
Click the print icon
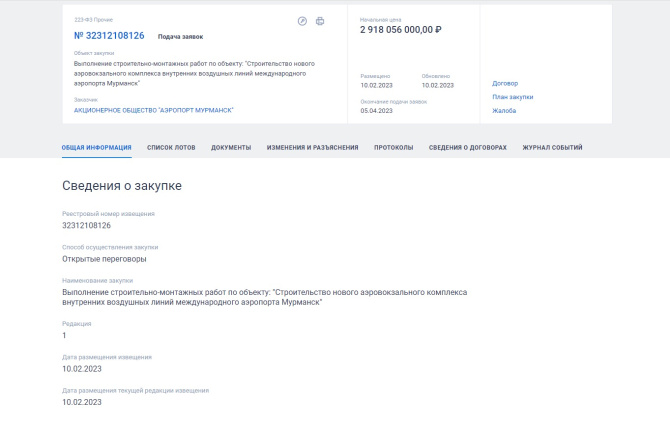point(320,21)
